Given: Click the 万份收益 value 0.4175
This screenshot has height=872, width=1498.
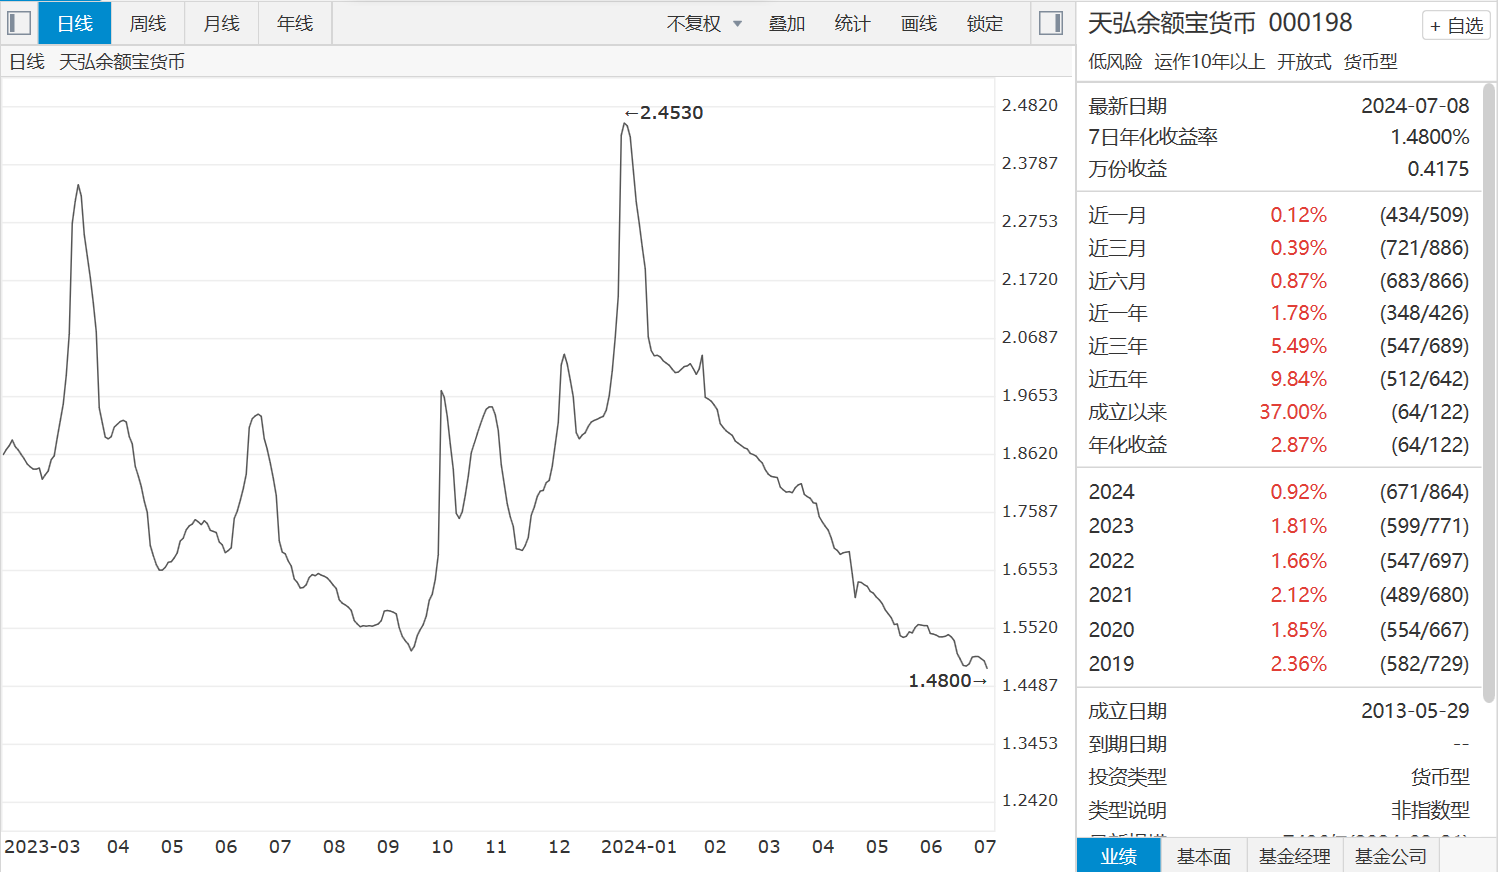Looking at the screenshot, I should point(1438,169).
